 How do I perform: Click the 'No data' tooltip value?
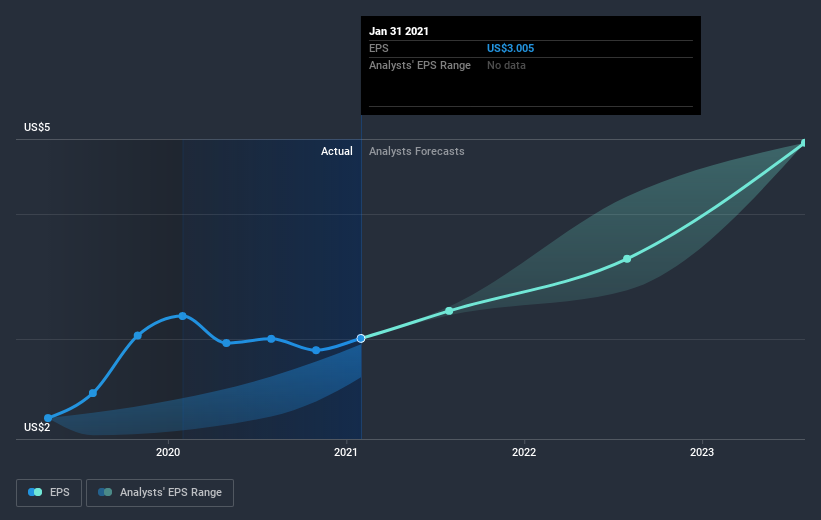click(506, 65)
